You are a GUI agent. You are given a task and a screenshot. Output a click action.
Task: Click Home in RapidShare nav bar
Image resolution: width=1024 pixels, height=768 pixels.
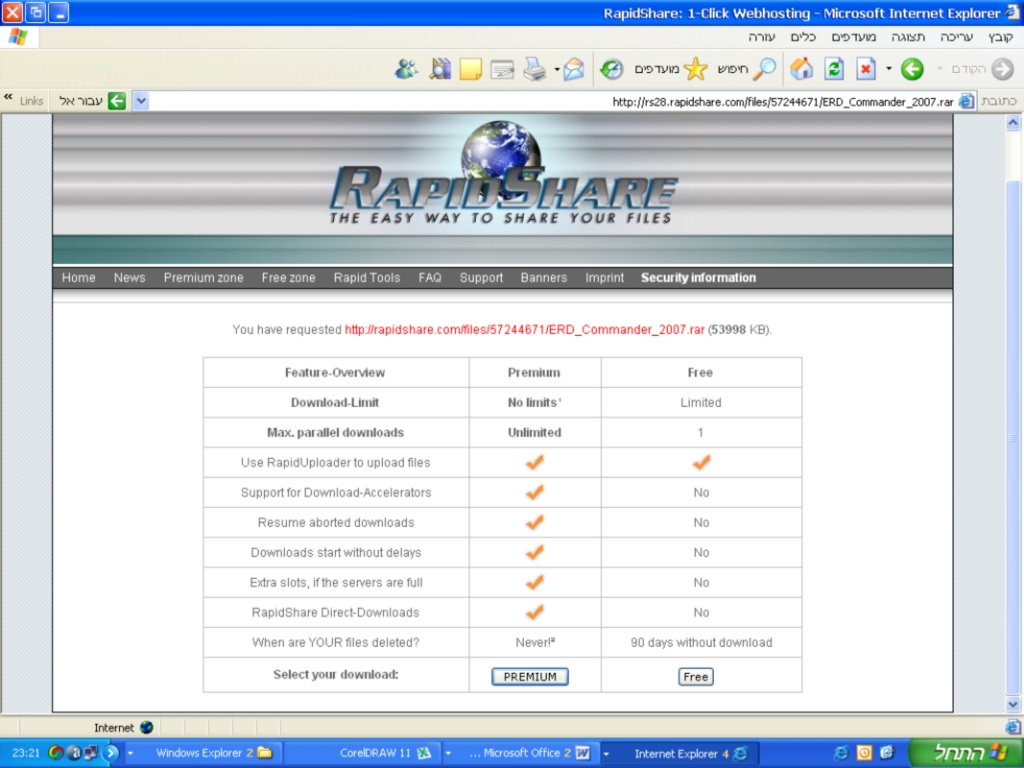(x=78, y=278)
